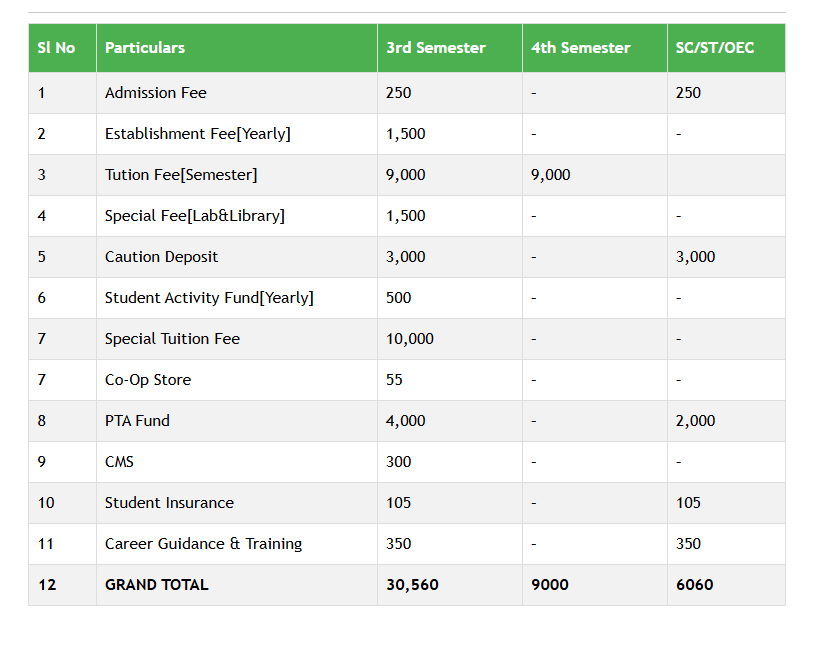Click the Student Insurance label

pyautogui.click(x=169, y=503)
